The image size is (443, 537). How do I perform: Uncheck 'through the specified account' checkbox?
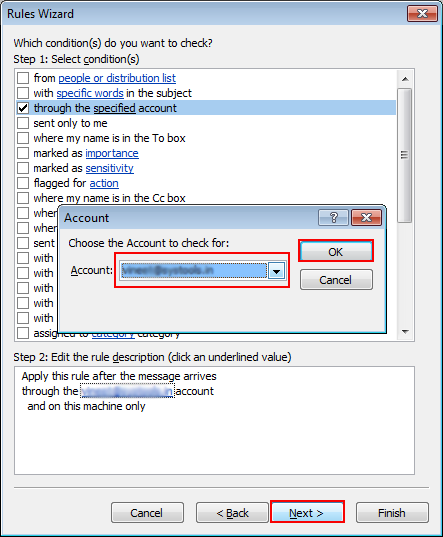point(23,108)
